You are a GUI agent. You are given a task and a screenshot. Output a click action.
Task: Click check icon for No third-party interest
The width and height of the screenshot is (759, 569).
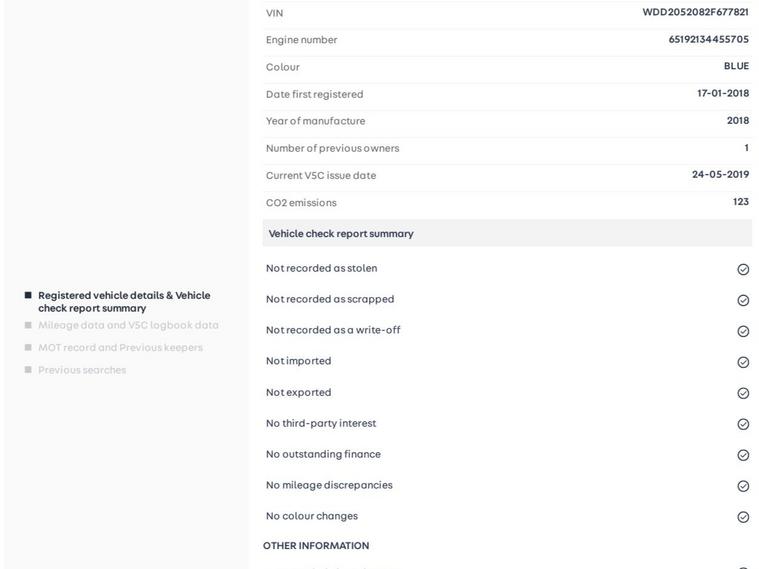tap(743, 424)
